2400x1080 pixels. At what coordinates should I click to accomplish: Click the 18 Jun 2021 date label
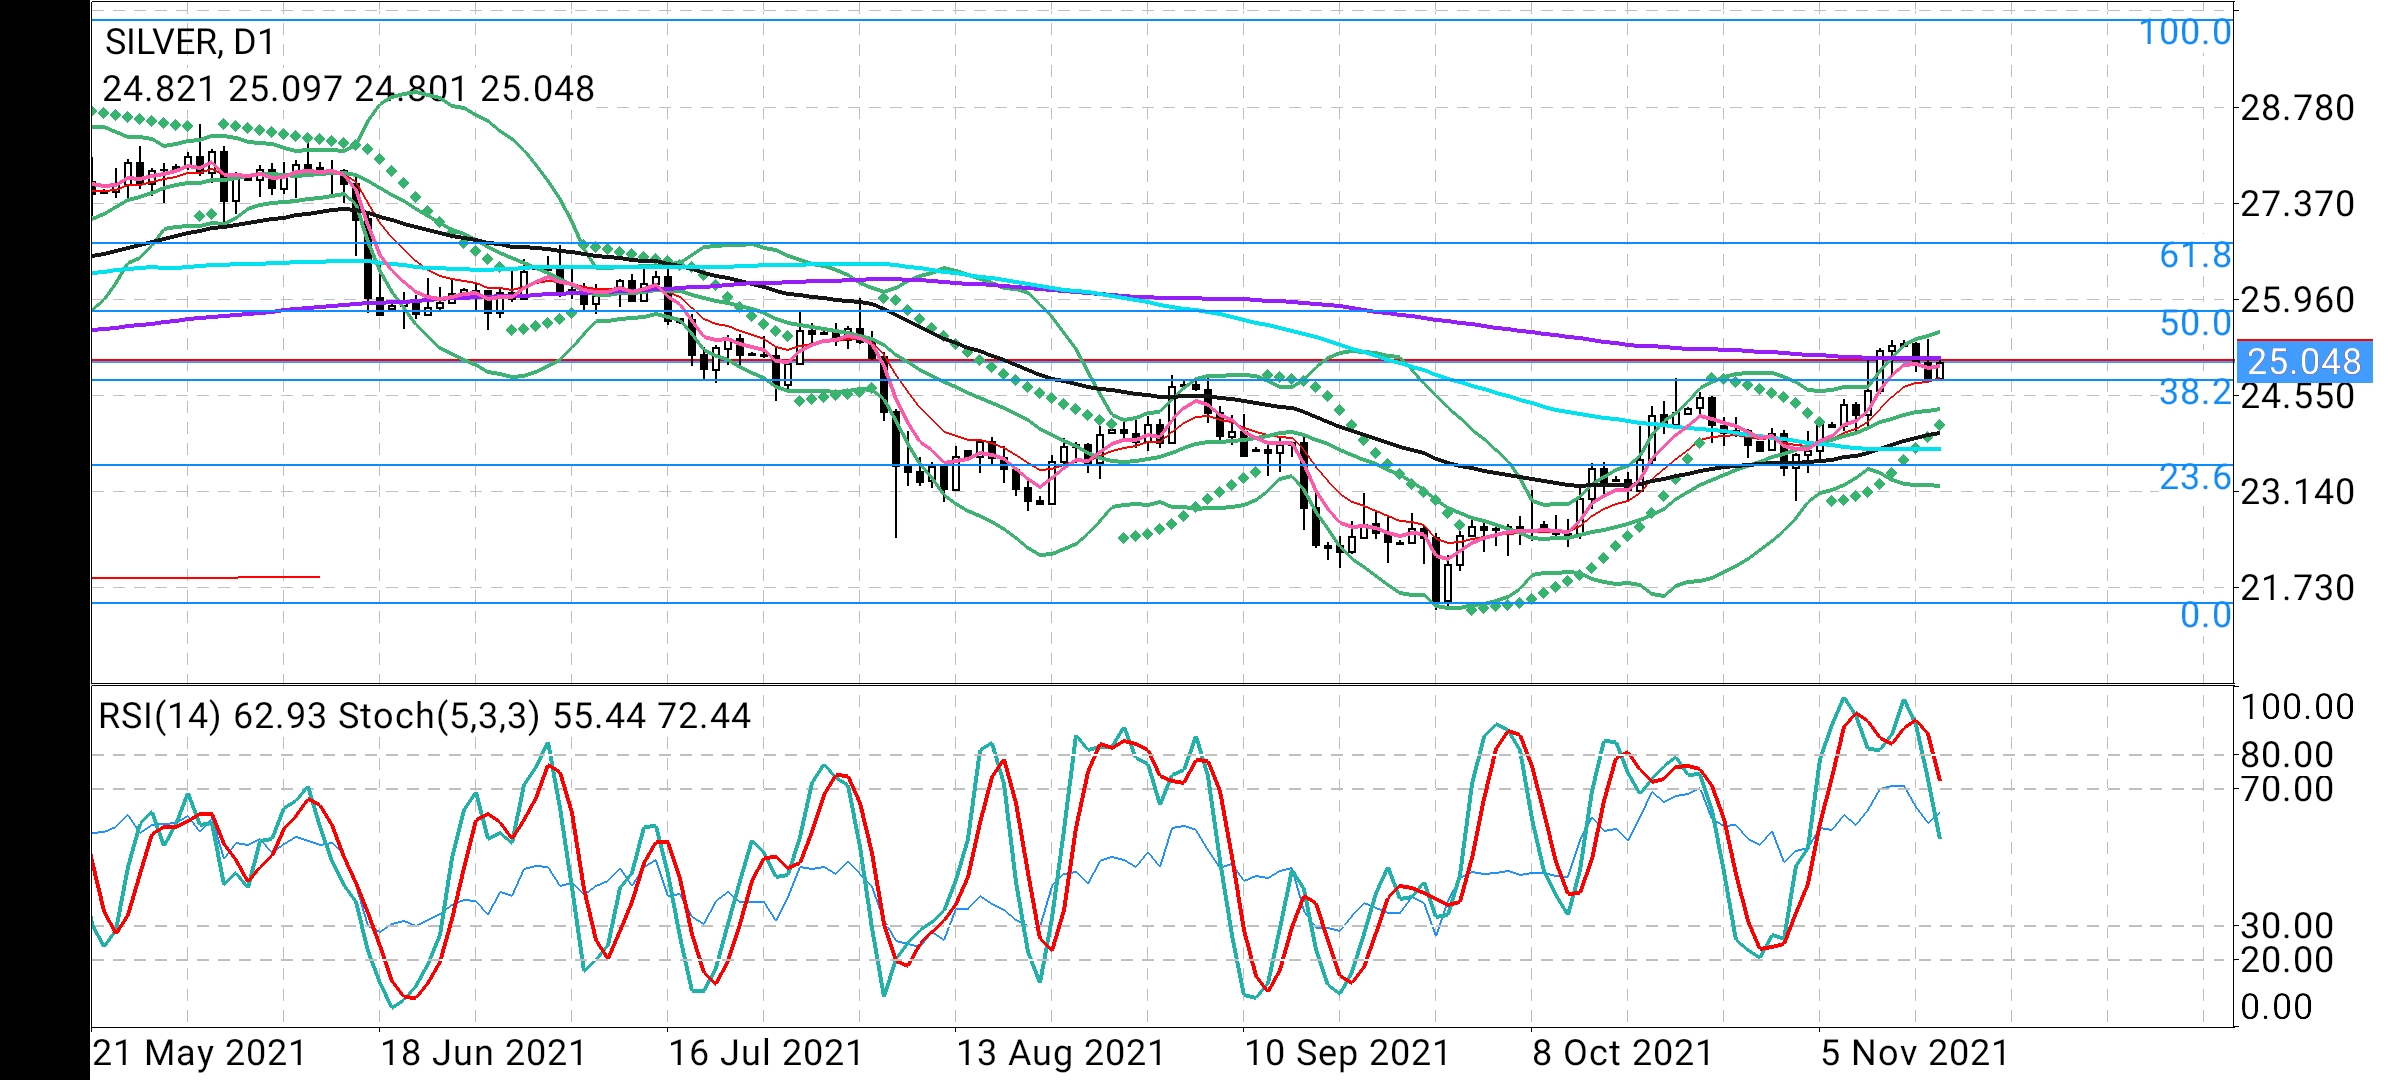483,1053
